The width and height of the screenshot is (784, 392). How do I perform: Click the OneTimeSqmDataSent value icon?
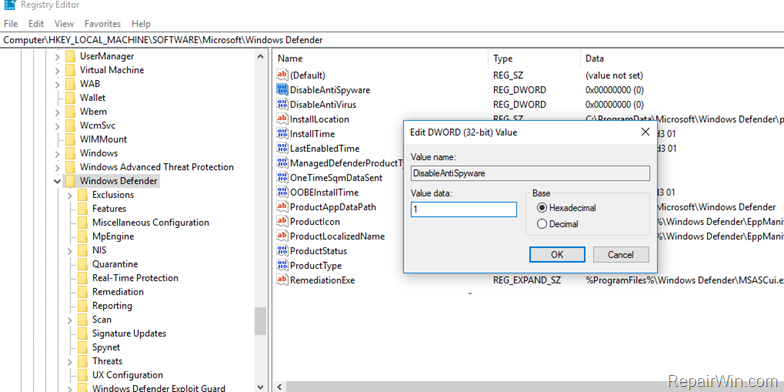[x=282, y=178]
